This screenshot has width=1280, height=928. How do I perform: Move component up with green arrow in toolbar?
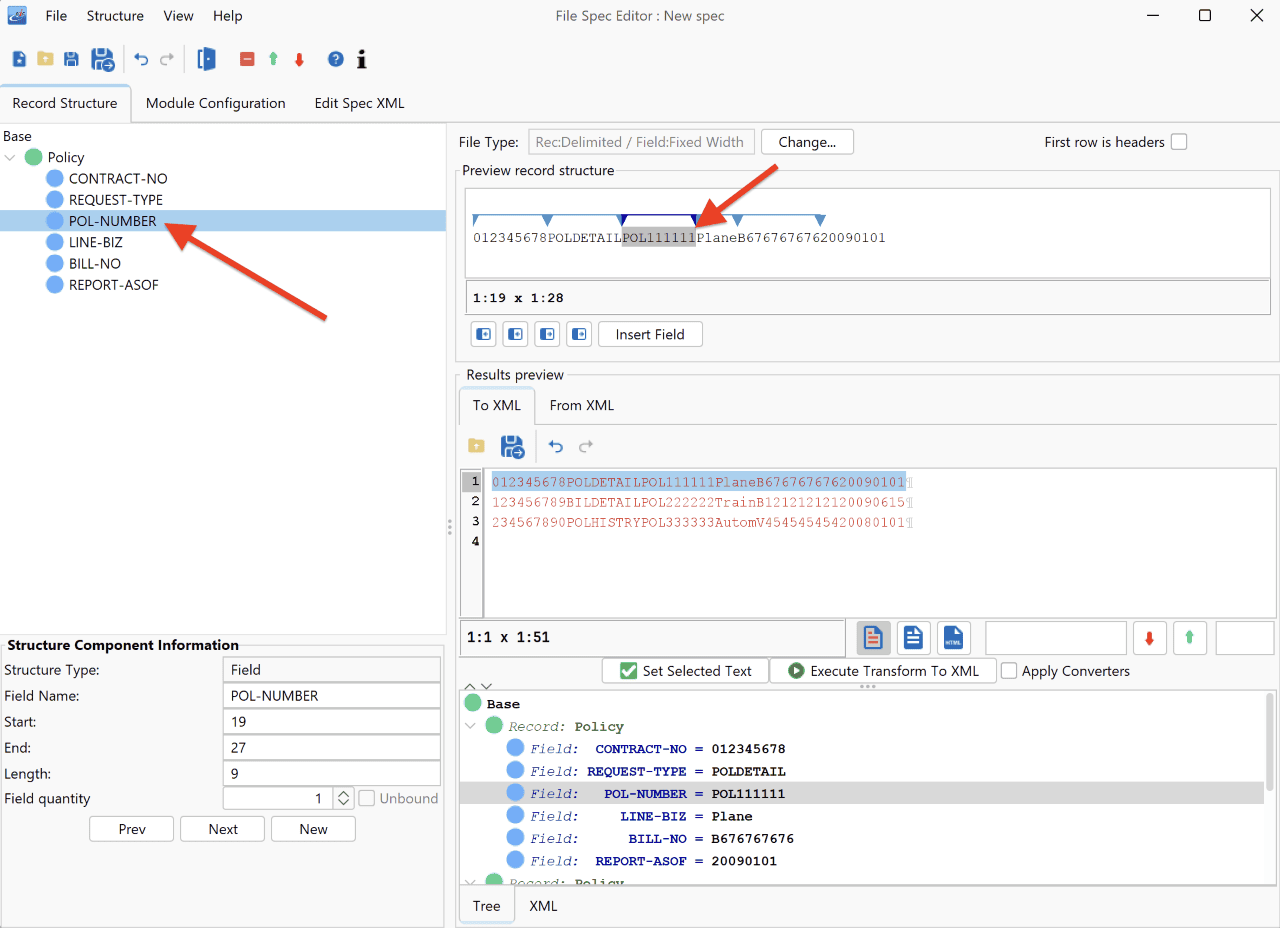tap(273, 59)
